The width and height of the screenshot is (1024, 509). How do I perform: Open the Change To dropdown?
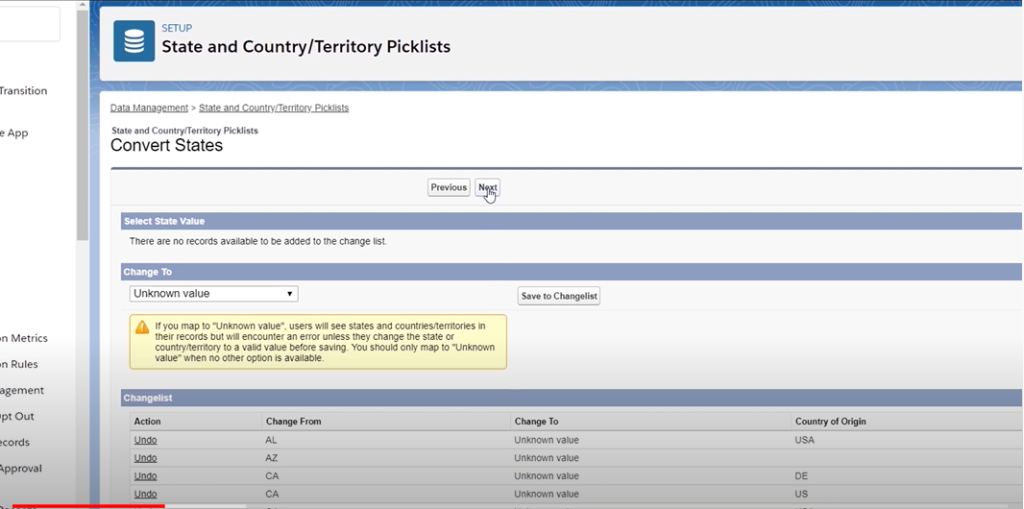pyautogui.click(x=214, y=294)
